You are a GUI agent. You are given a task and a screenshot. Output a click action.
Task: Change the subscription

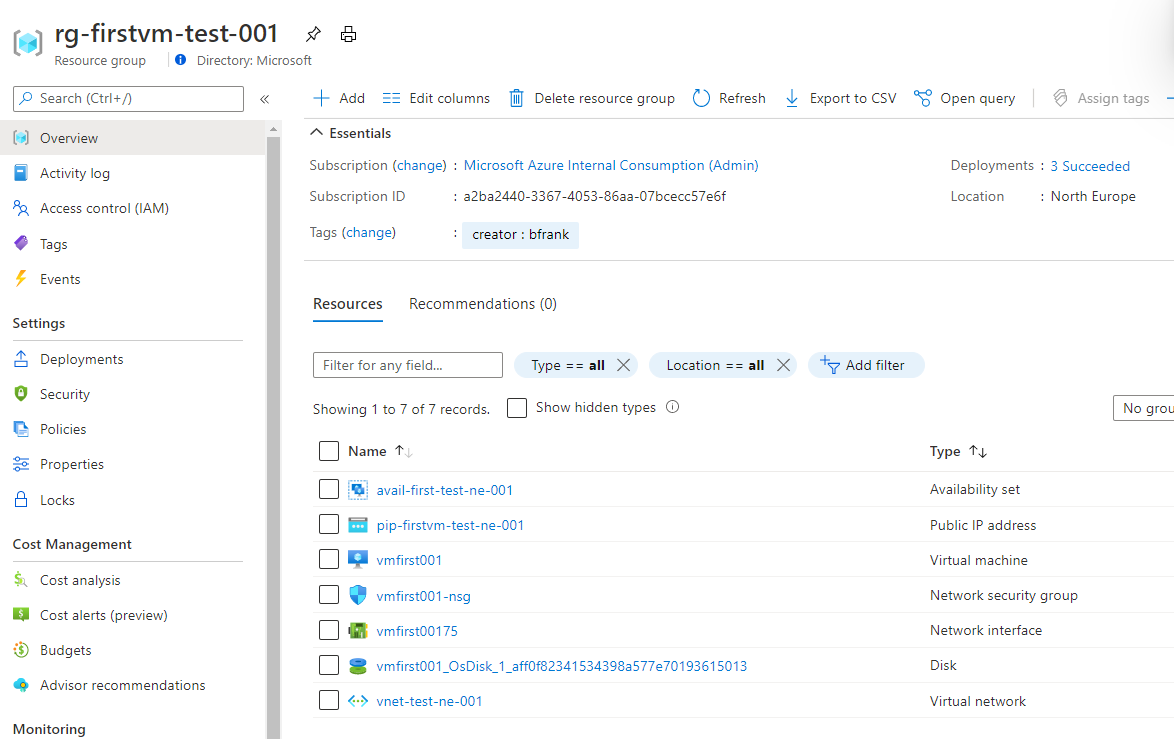click(x=419, y=165)
